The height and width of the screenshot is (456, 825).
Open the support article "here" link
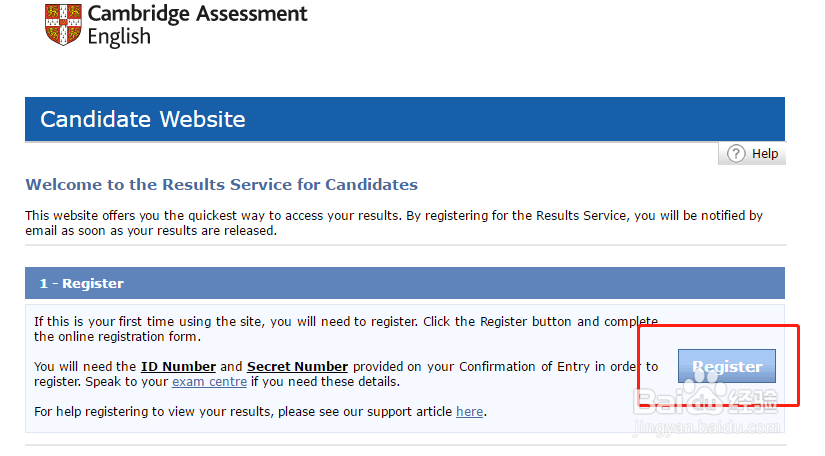[470, 411]
